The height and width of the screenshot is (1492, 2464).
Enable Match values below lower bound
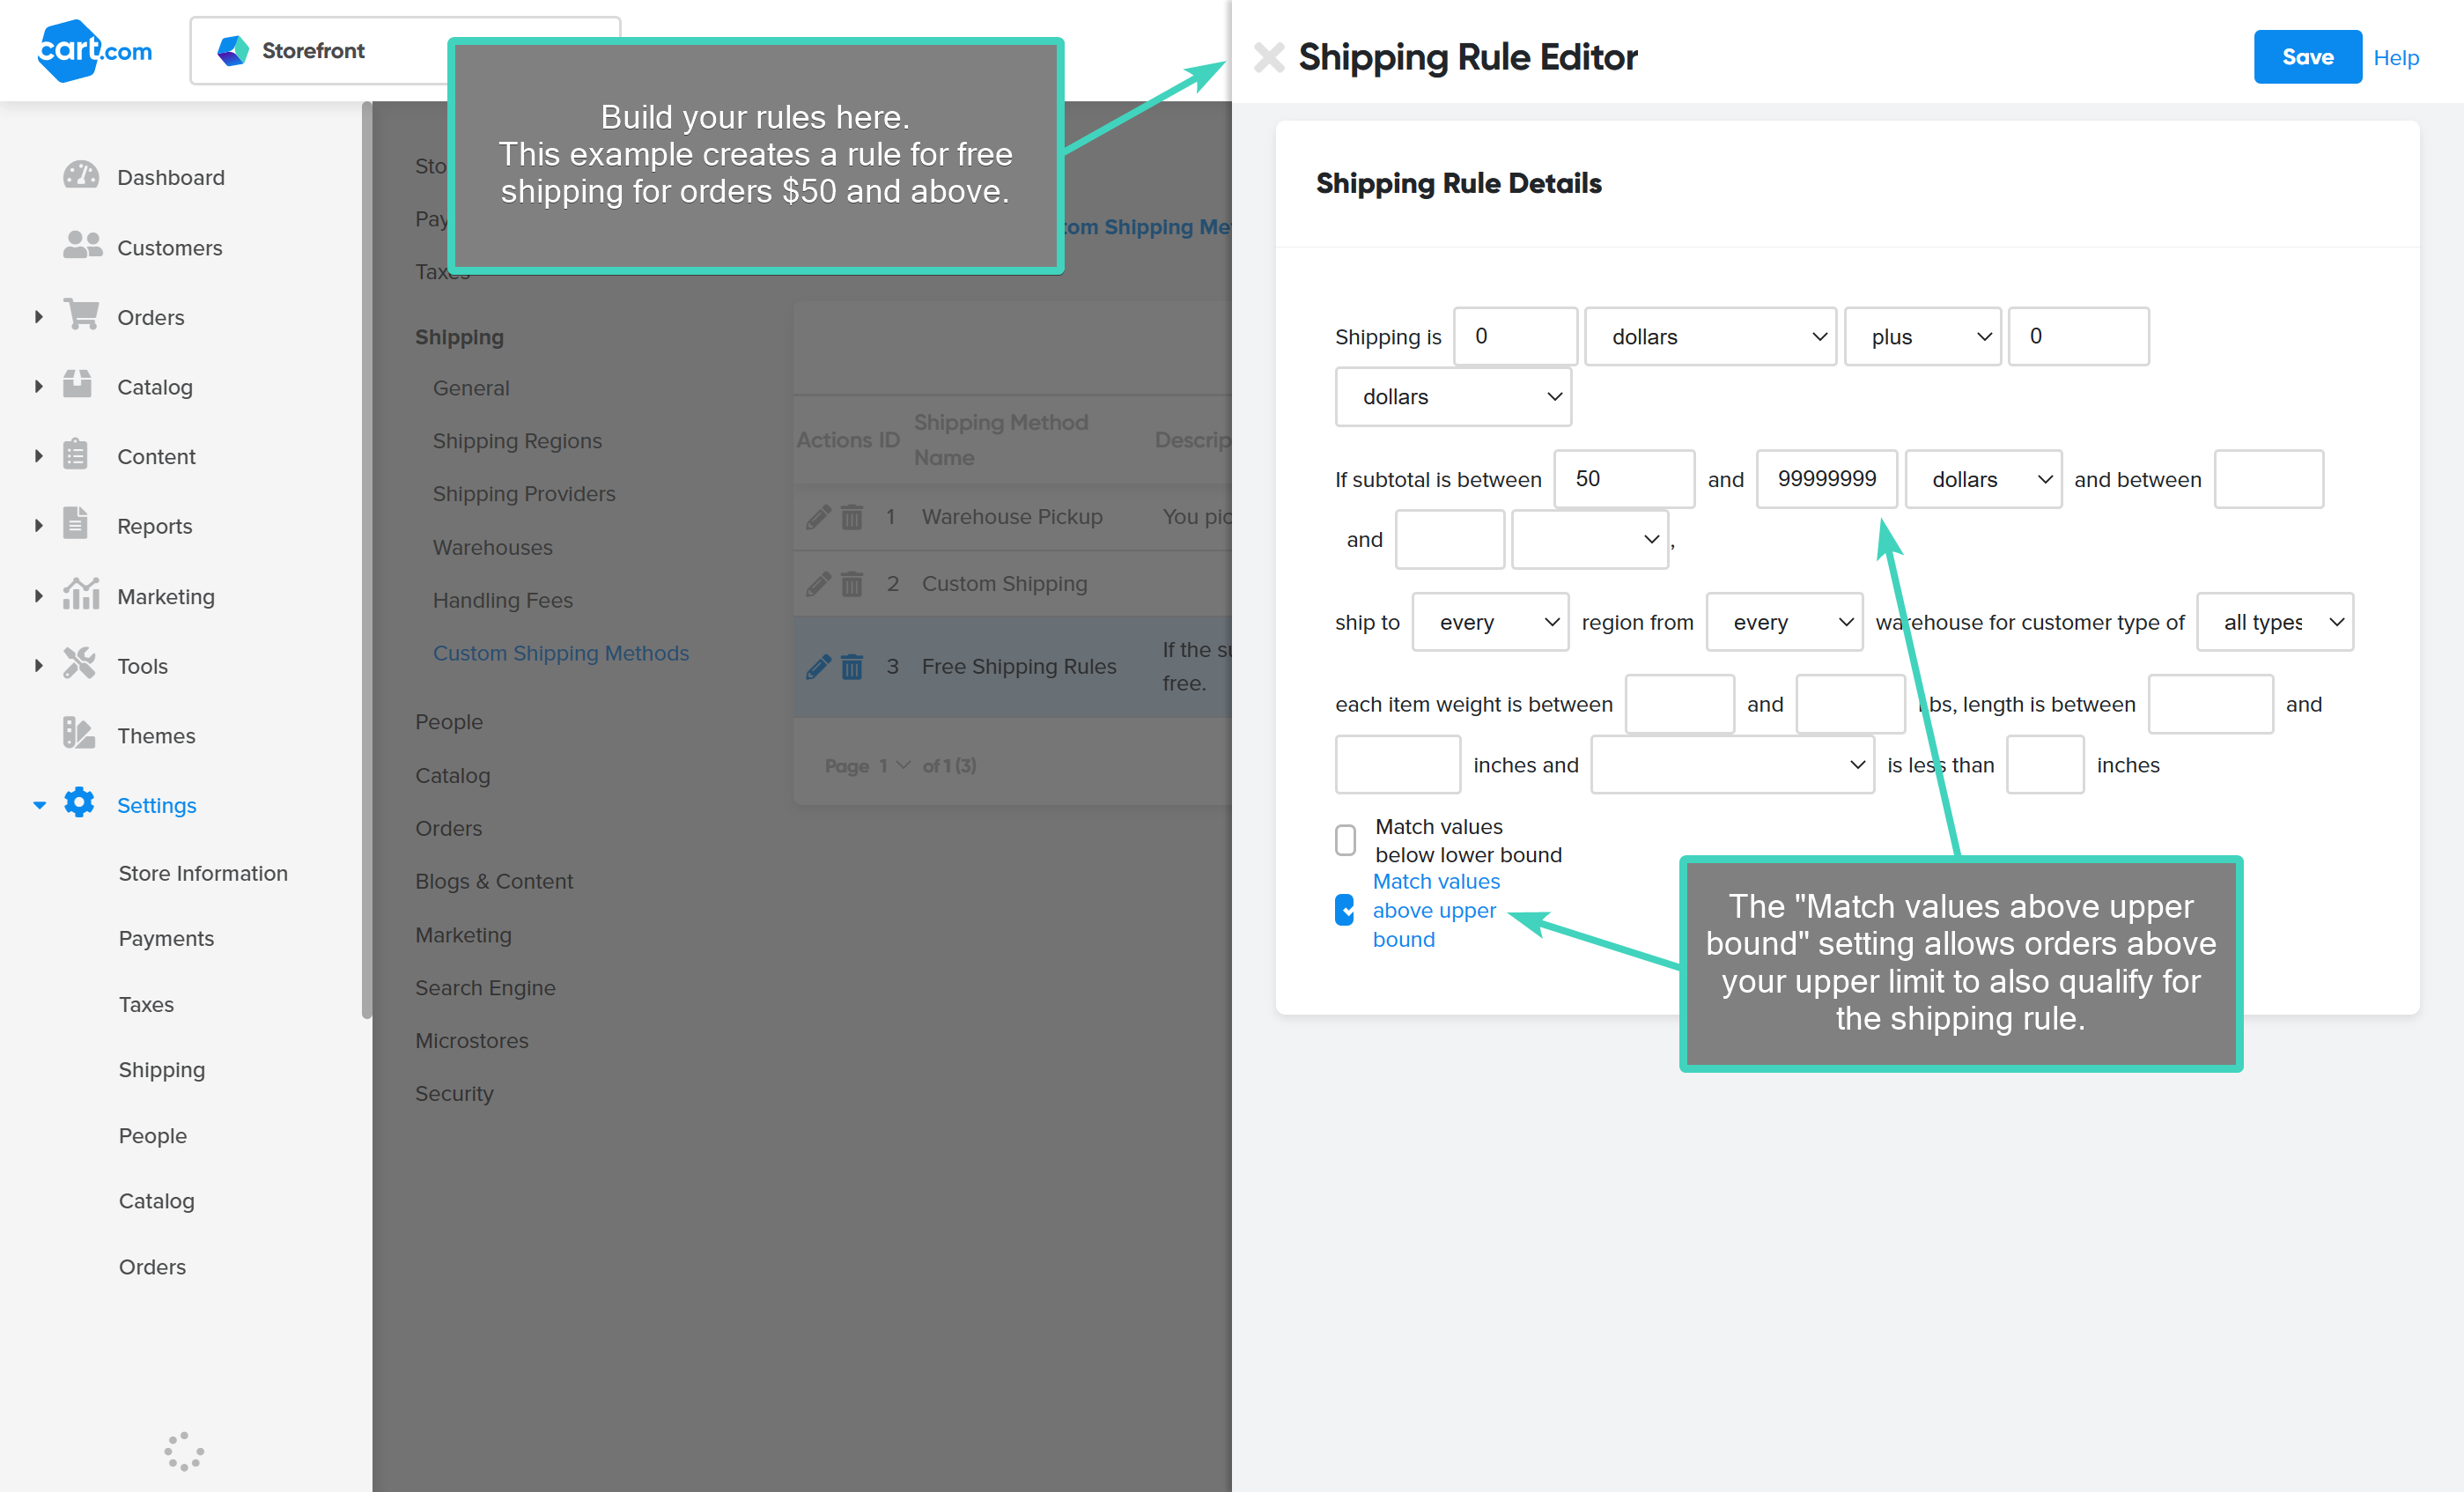1344,840
